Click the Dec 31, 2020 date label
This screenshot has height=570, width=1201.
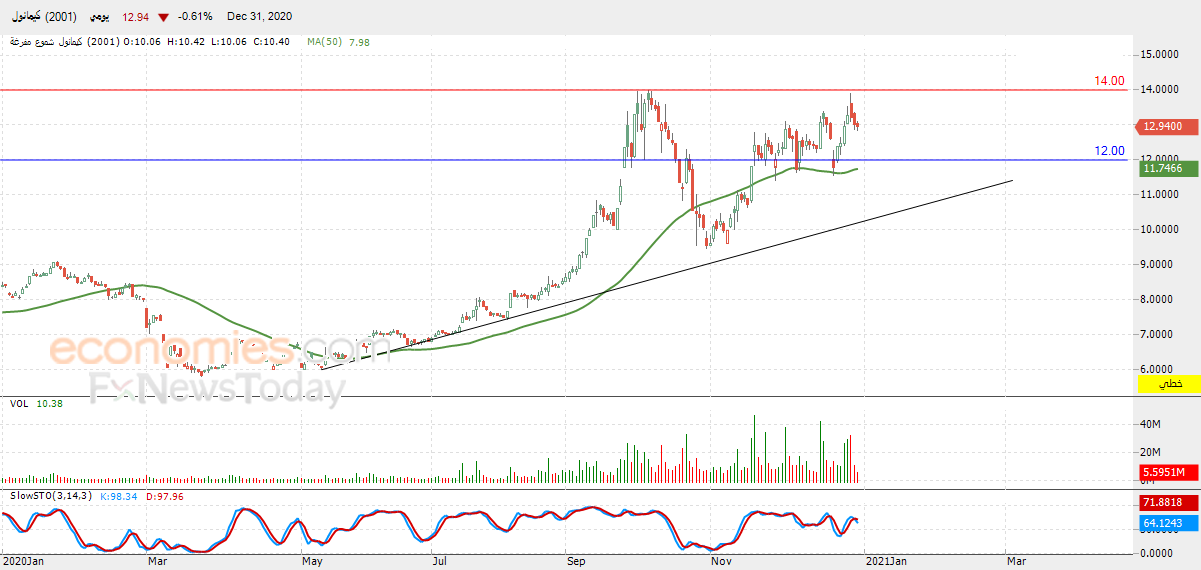(259, 17)
